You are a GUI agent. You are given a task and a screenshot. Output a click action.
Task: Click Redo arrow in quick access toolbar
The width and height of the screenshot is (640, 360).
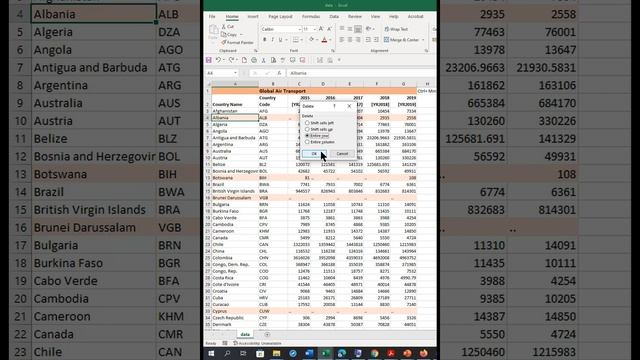[x=231, y=60]
